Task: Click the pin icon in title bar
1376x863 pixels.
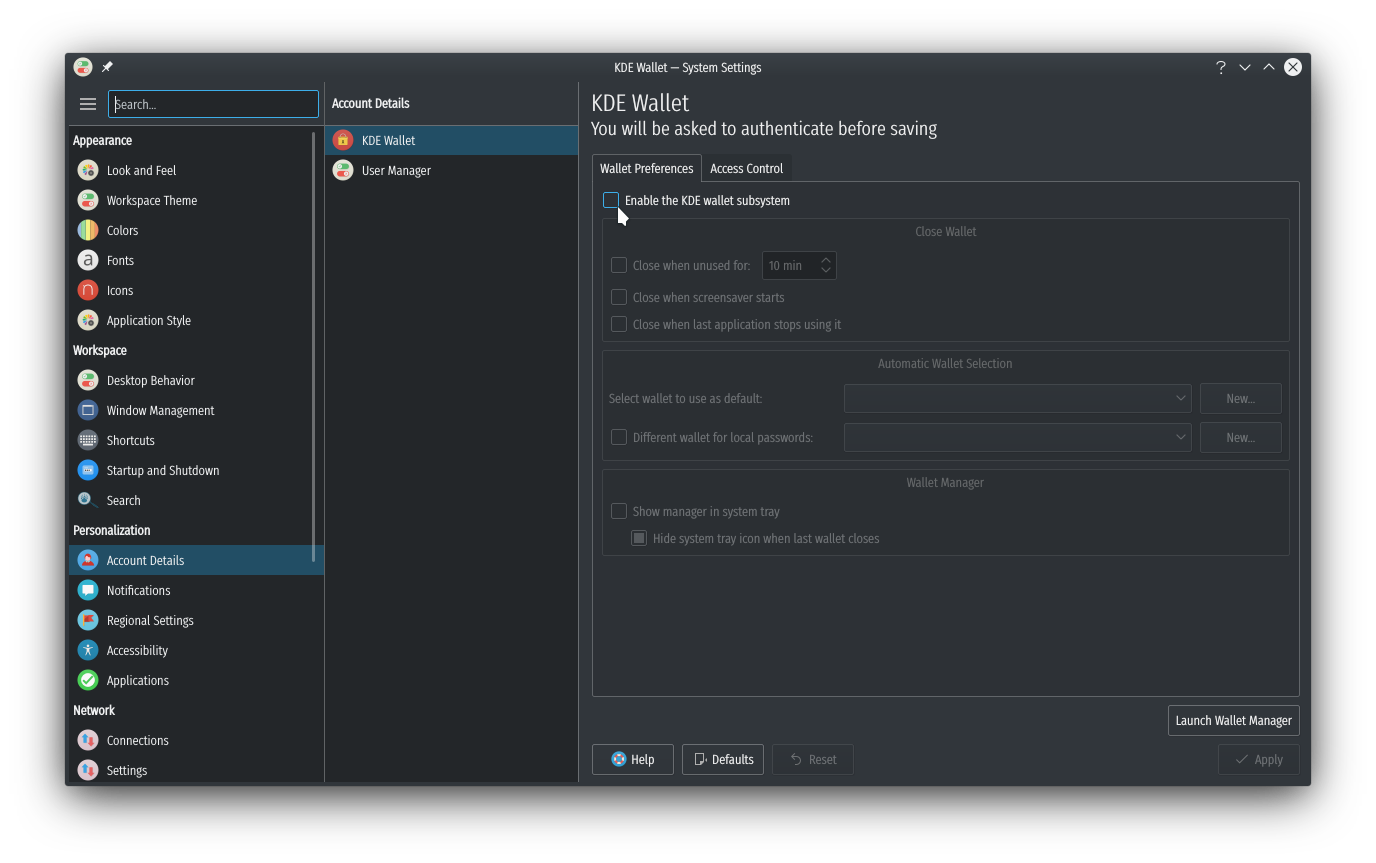Action: coord(107,67)
